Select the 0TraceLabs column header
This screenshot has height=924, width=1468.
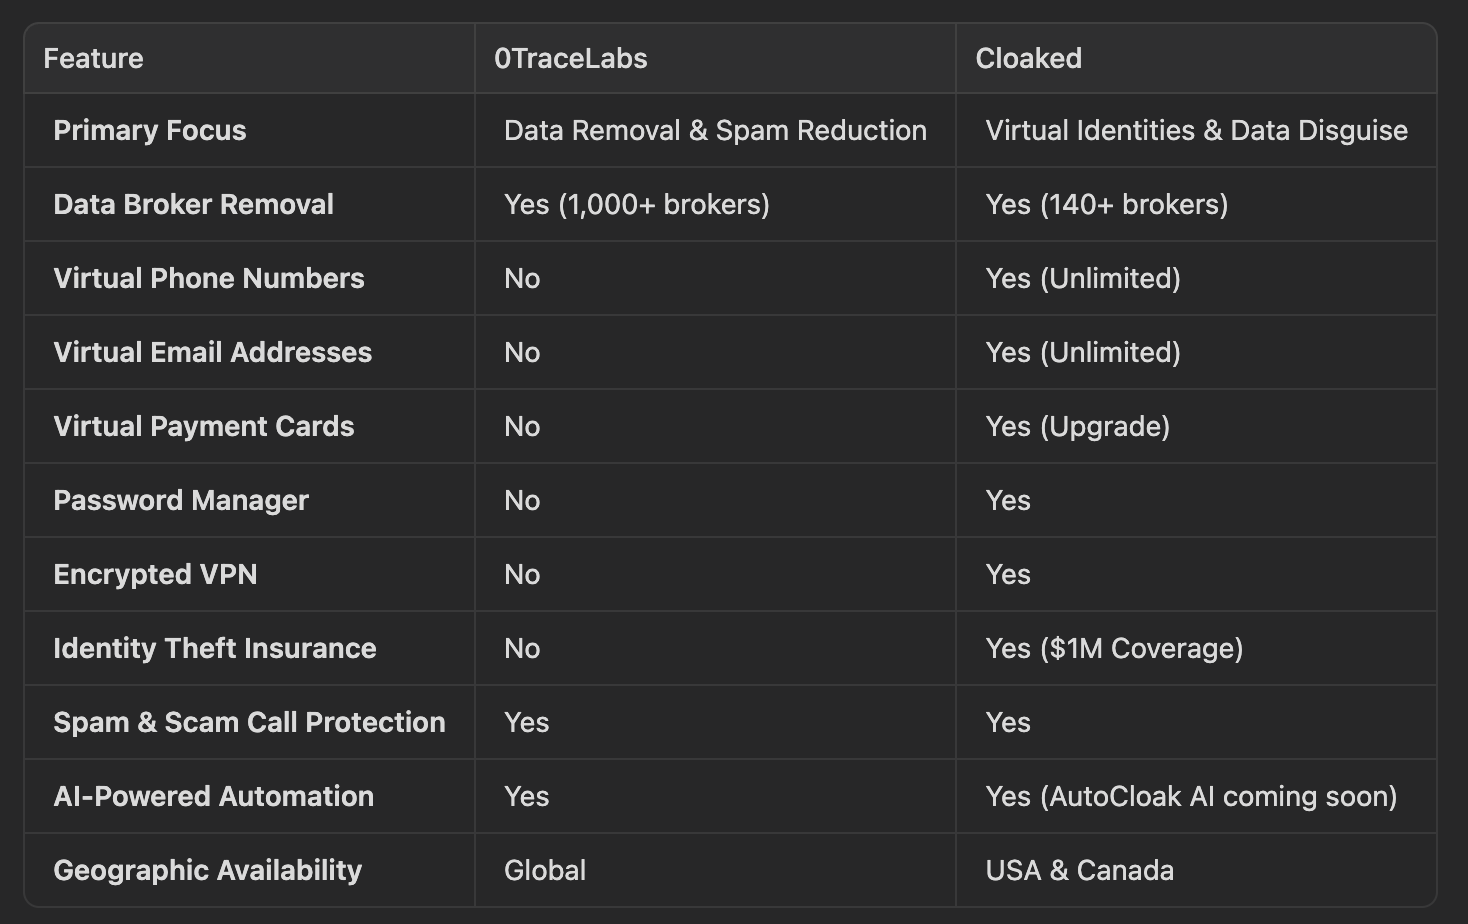coord(570,58)
